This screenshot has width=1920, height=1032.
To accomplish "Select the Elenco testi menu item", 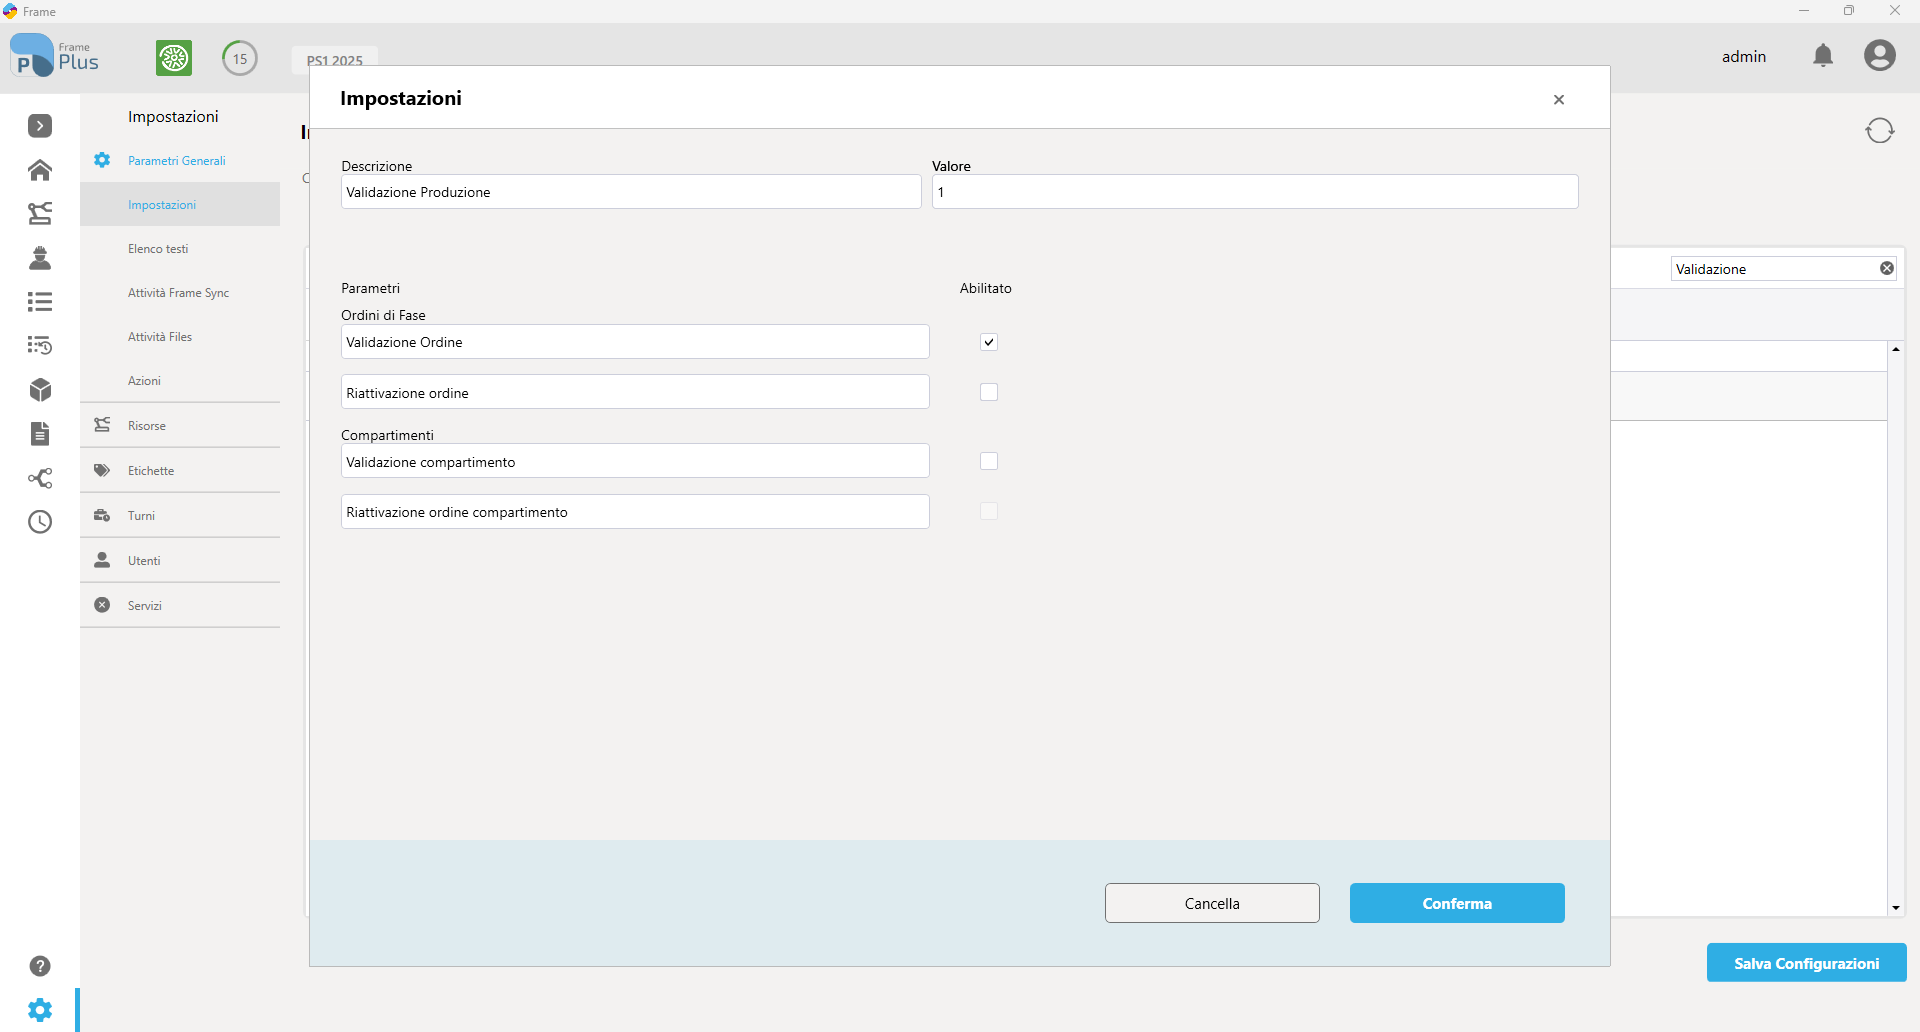I will click(158, 249).
